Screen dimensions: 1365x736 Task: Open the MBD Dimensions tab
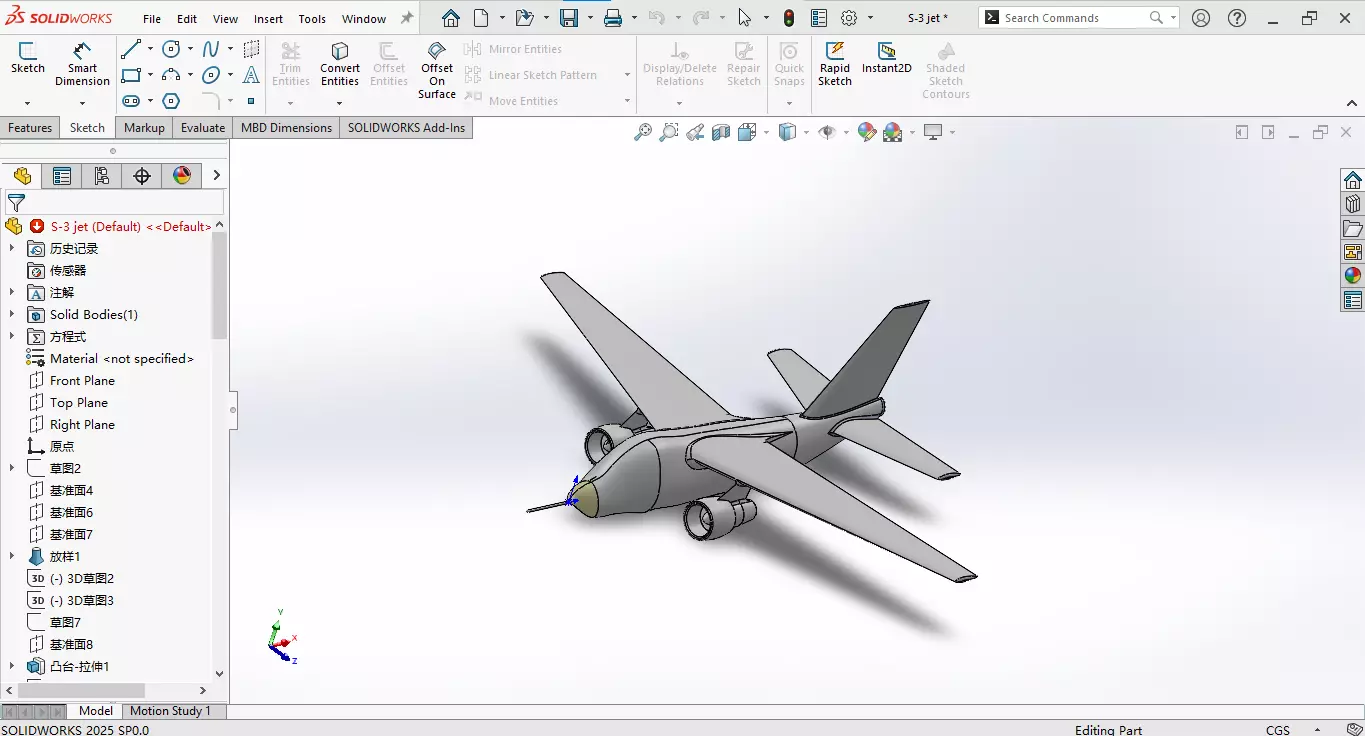click(286, 127)
